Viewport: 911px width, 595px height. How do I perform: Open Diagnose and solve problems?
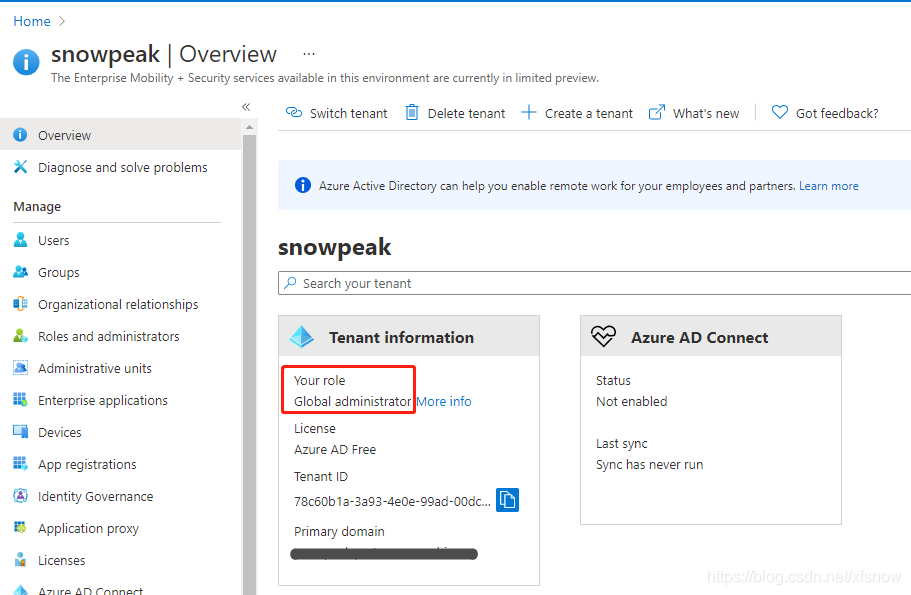120,167
